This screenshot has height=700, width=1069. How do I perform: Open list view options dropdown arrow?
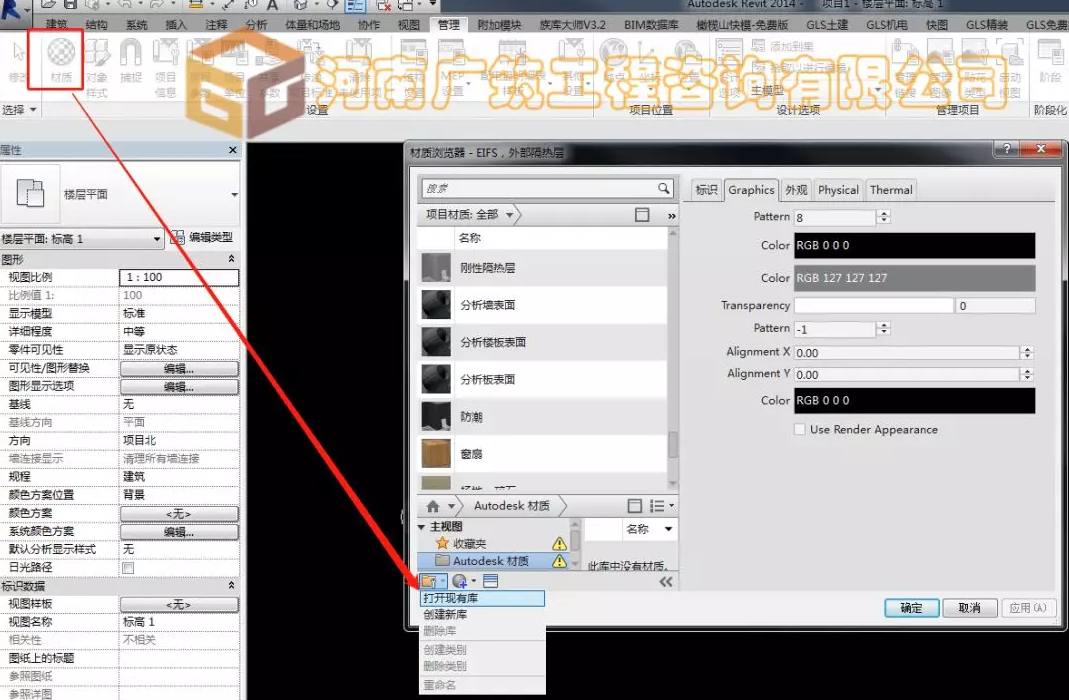point(672,506)
